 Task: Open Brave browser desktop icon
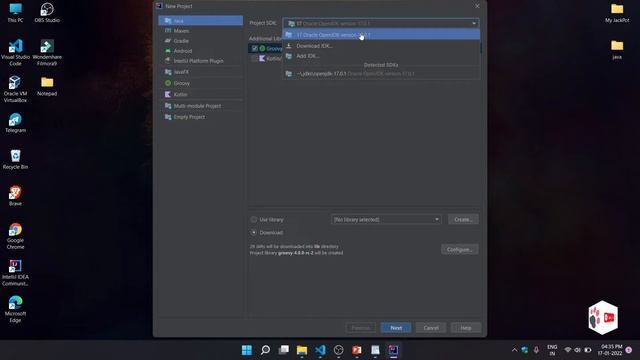16,196
